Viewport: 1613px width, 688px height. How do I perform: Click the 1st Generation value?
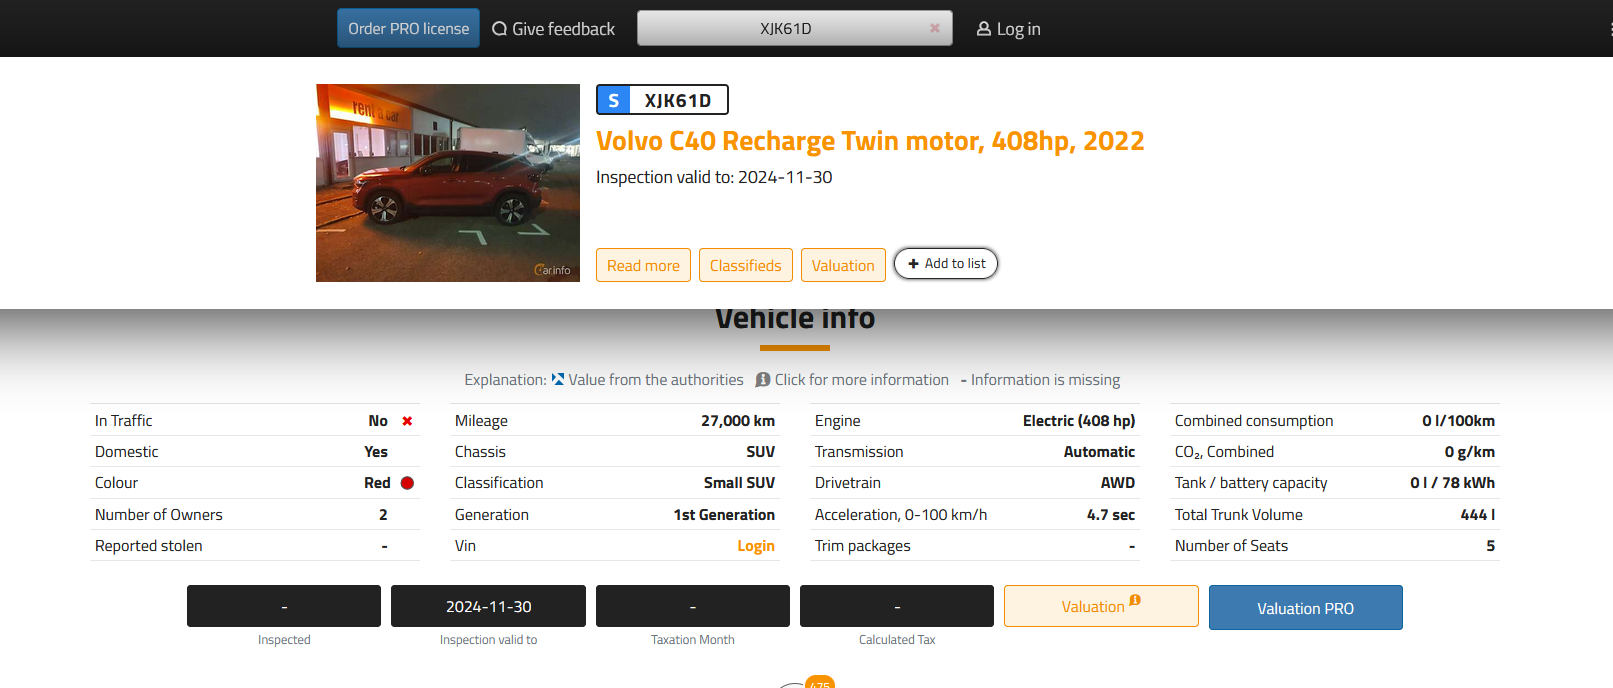coord(724,515)
